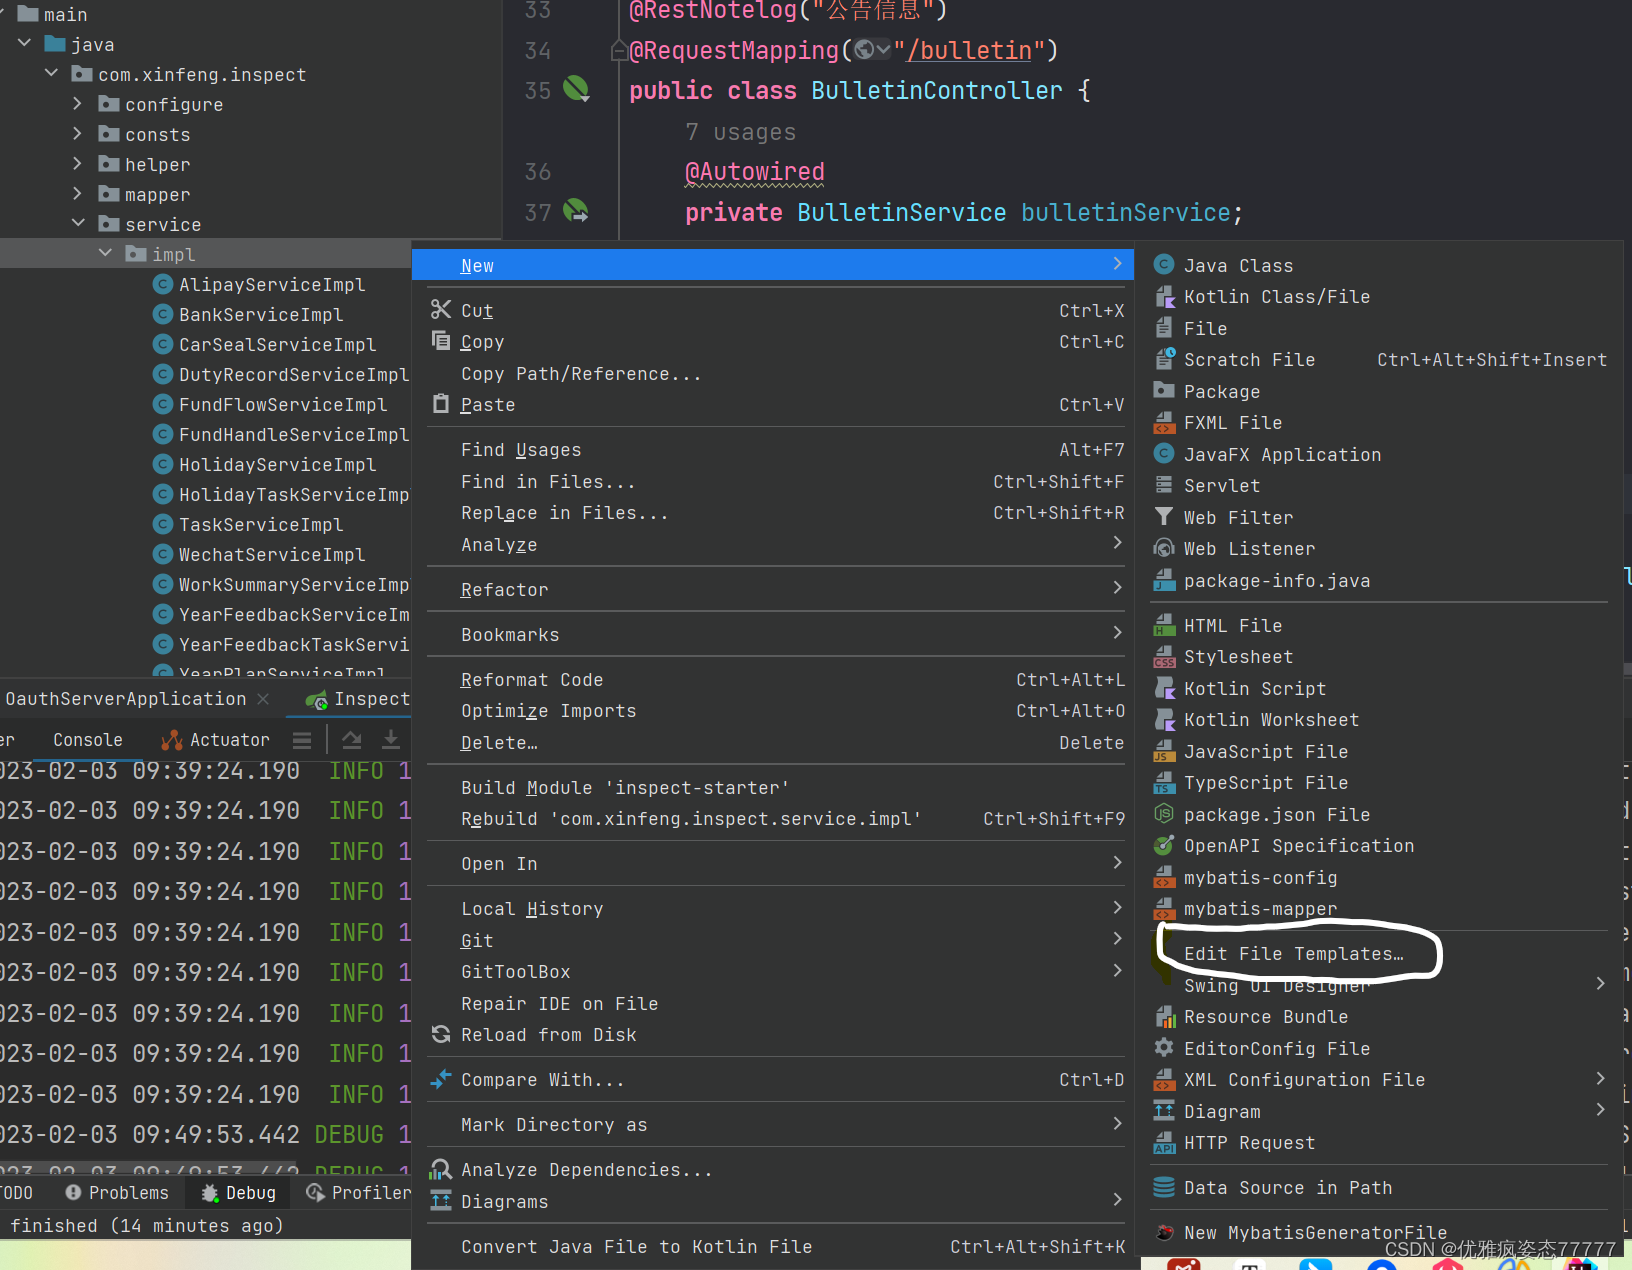
Task: Expand the mapper package
Action: 77,194
